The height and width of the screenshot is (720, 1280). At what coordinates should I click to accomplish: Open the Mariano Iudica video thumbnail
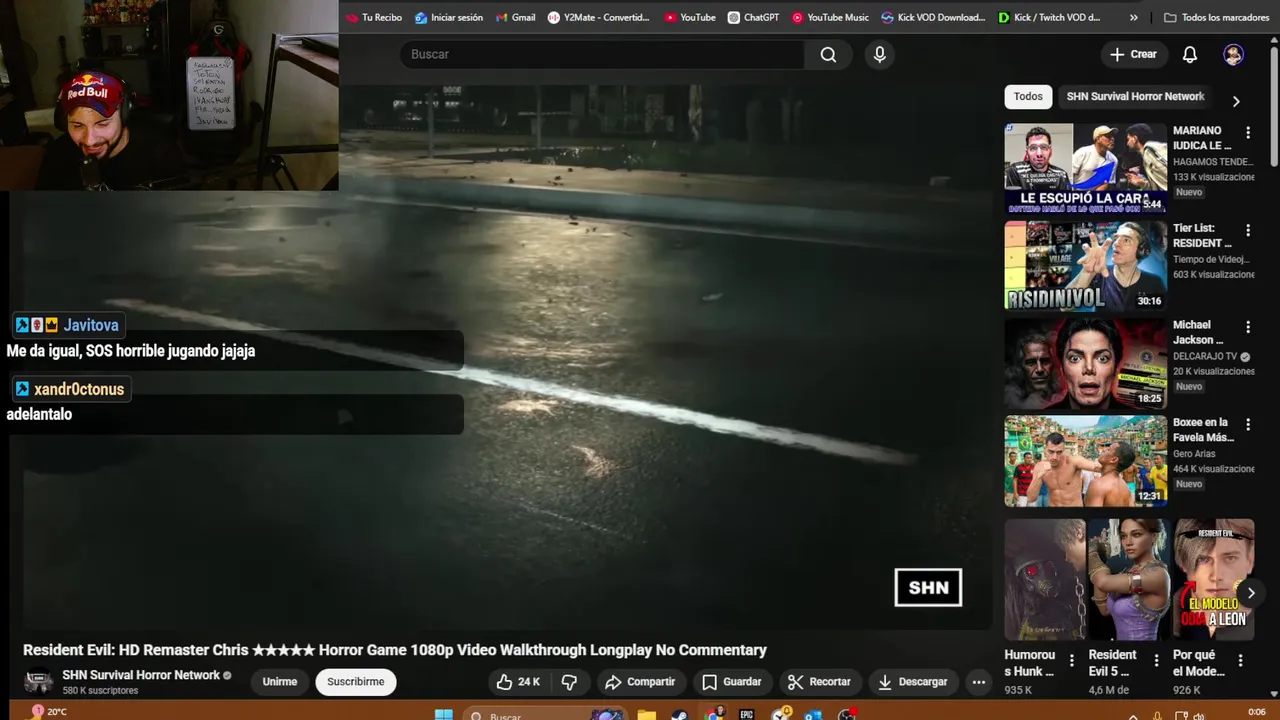click(1085, 168)
